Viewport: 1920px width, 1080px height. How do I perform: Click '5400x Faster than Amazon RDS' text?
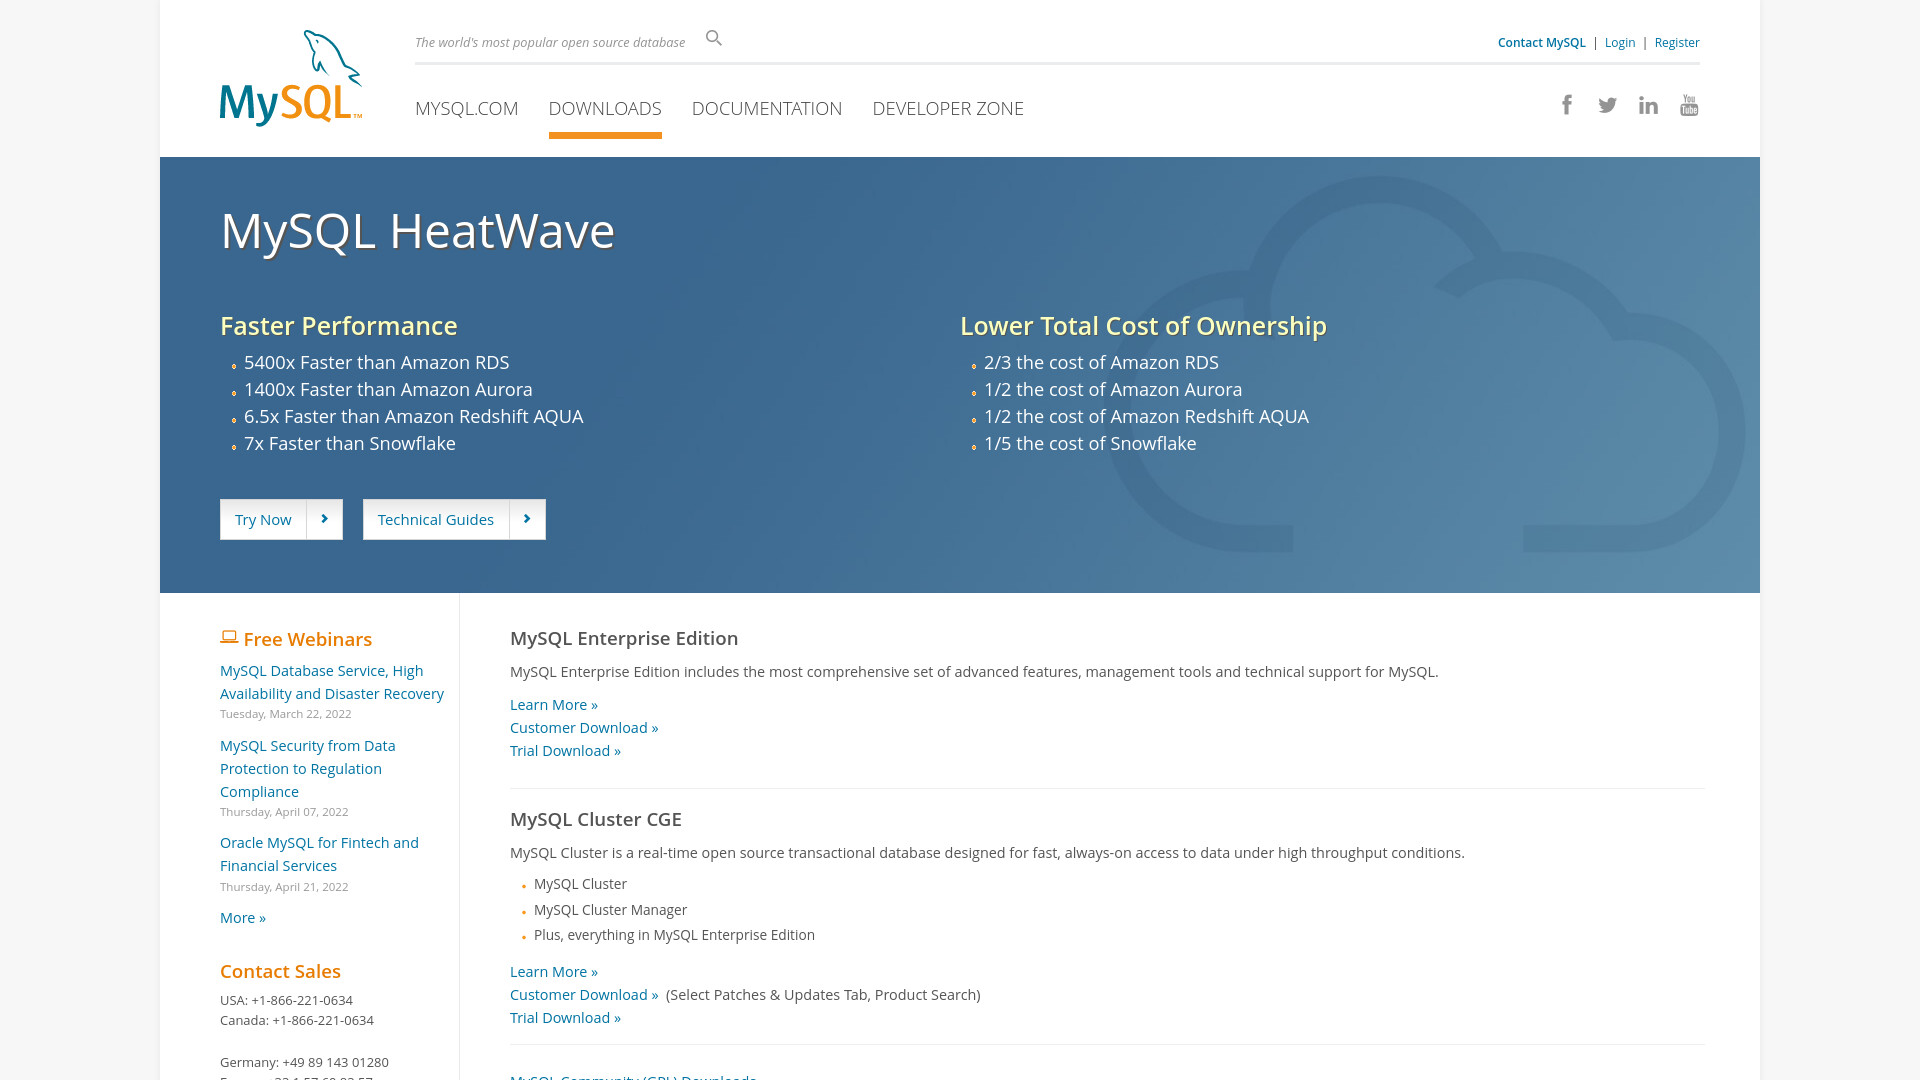pos(377,362)
